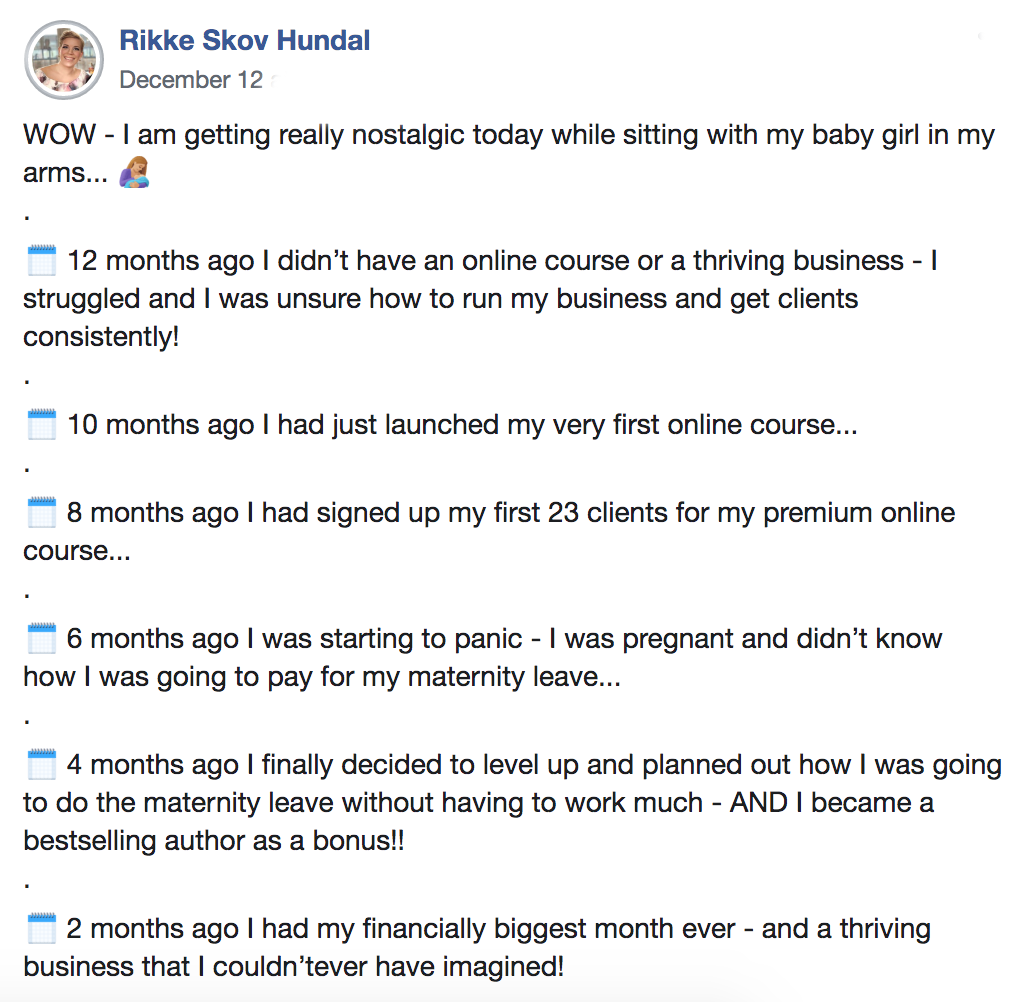Open the December 12 post timestamp

tap(191, 80)
